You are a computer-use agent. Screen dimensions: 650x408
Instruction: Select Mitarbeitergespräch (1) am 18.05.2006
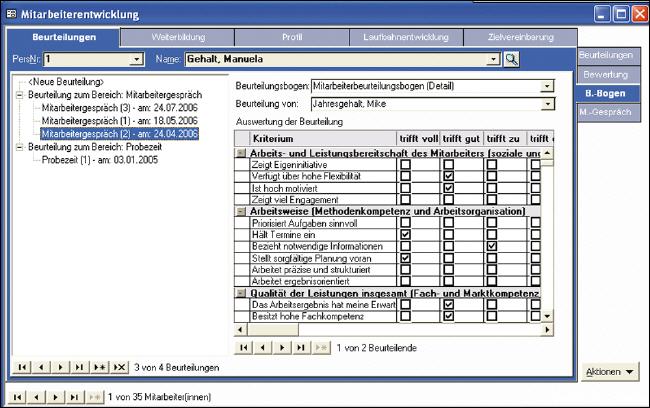(120, 121)
